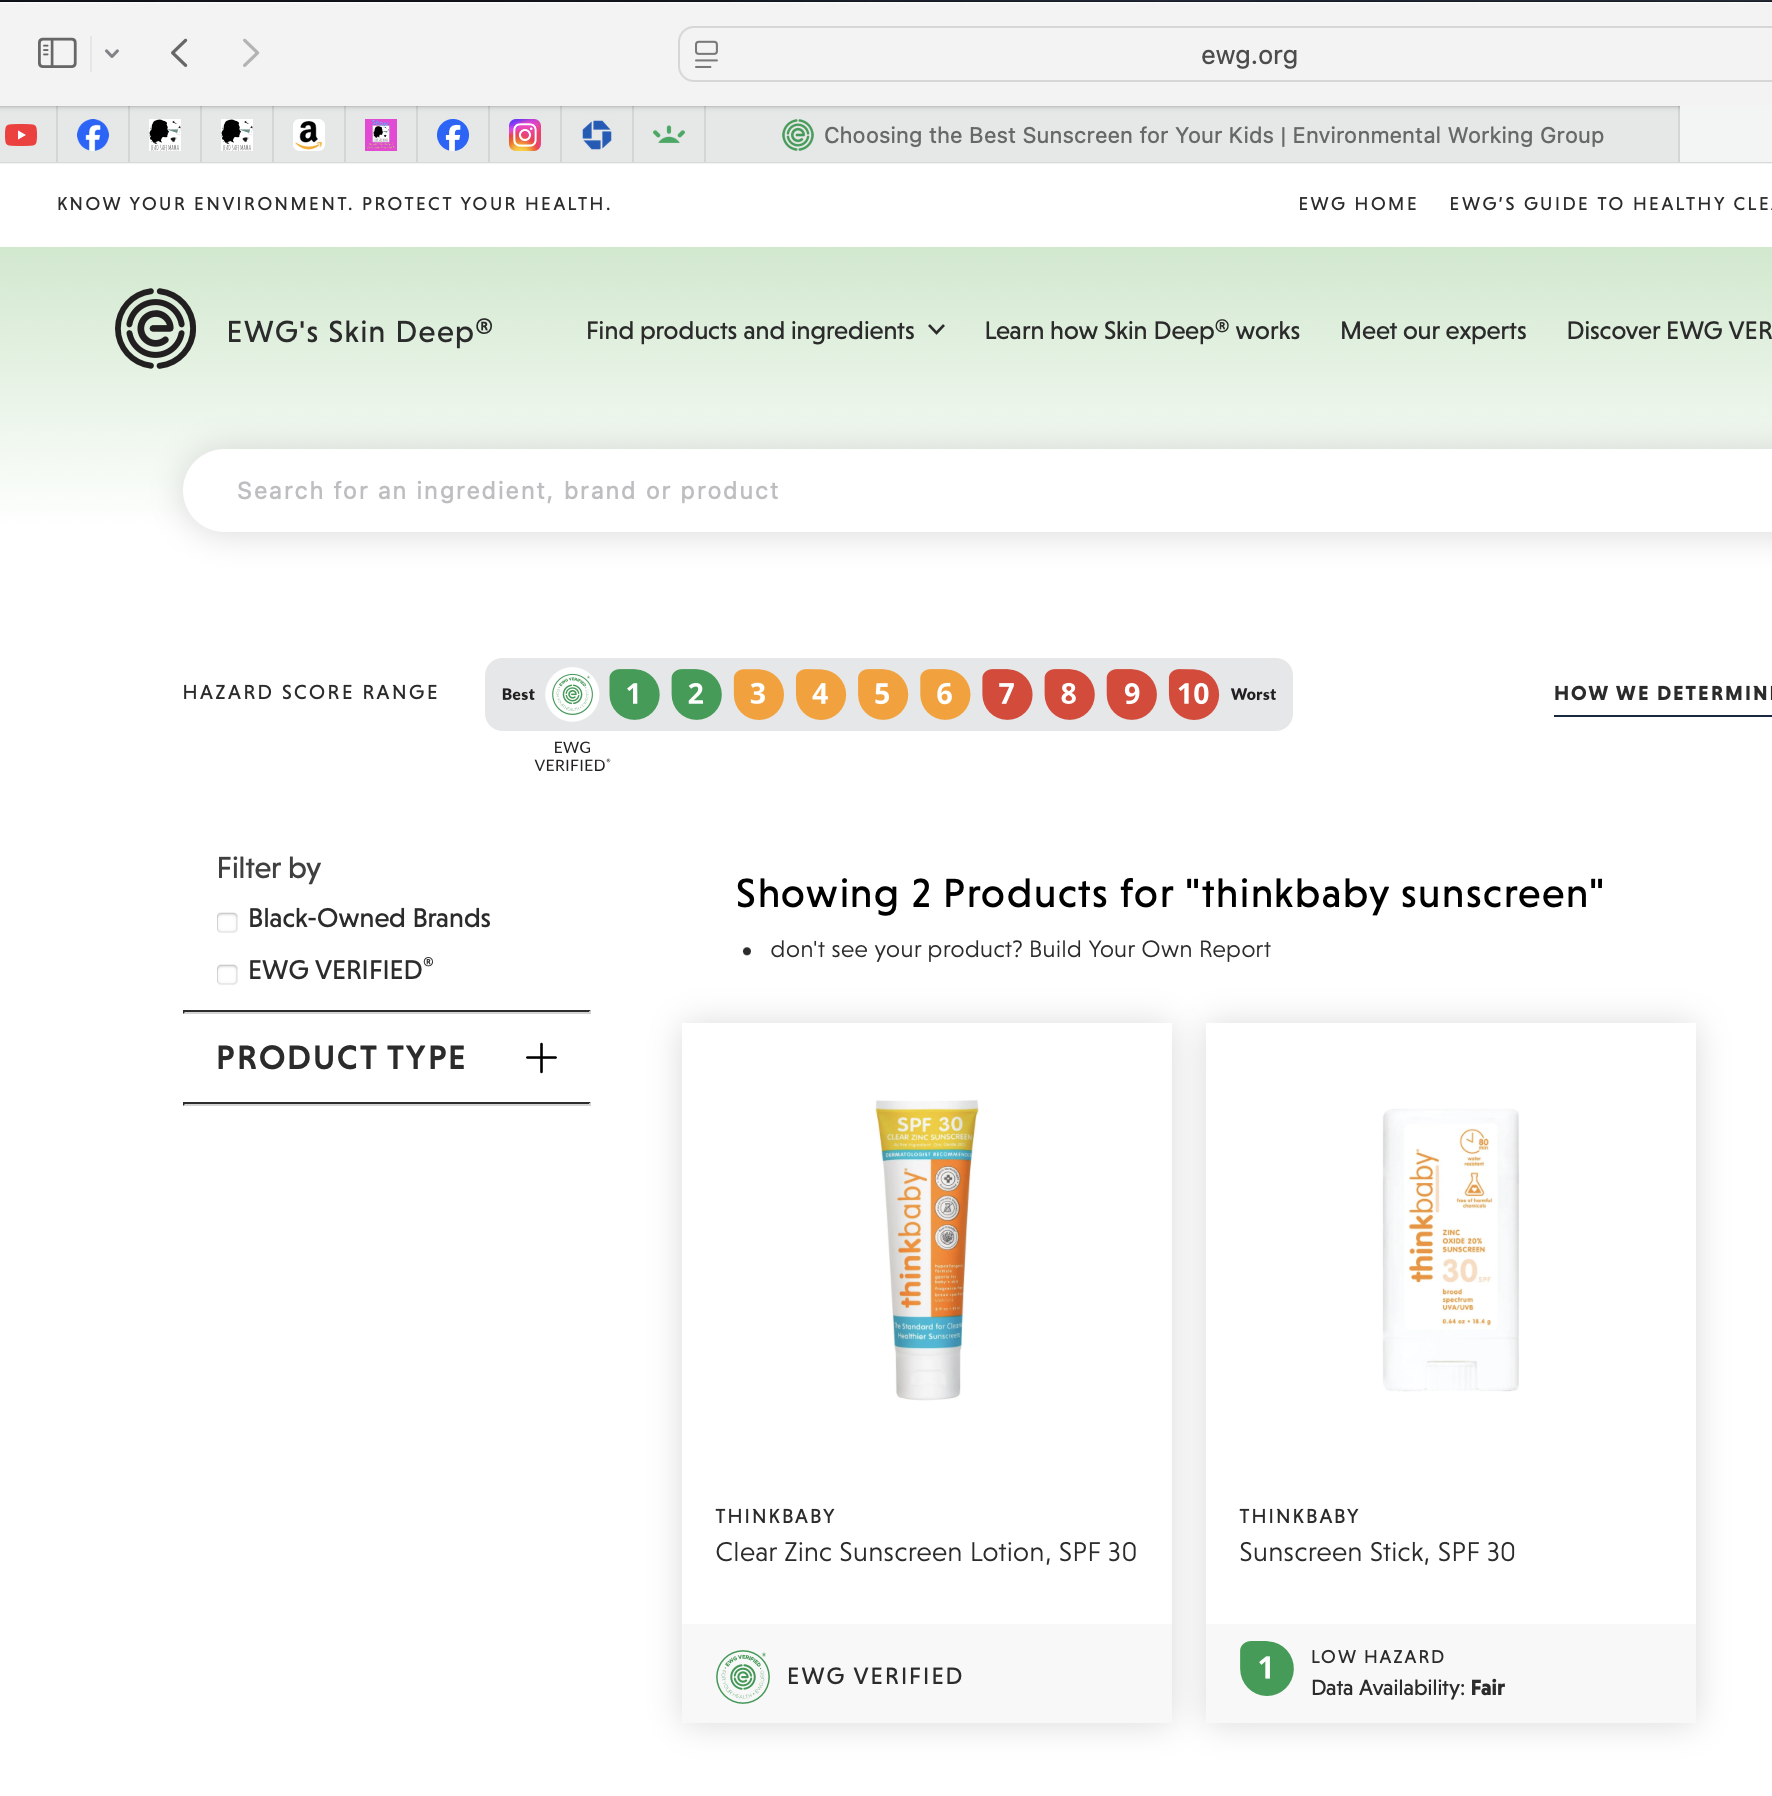Image resolution: width=1772 pixels, height=1796 pixels.
Task: Click hazard score 4 circle
Action: point(820,694)
